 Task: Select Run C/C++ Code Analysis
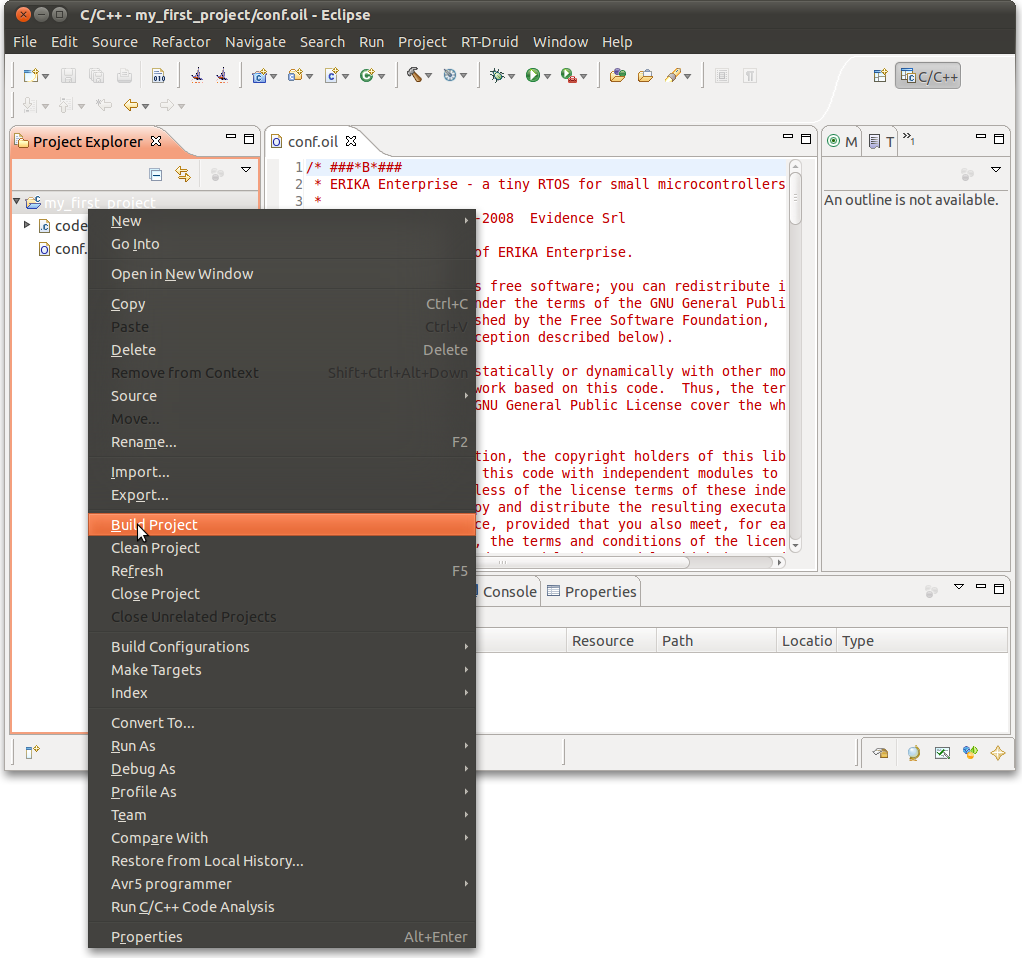282,907
